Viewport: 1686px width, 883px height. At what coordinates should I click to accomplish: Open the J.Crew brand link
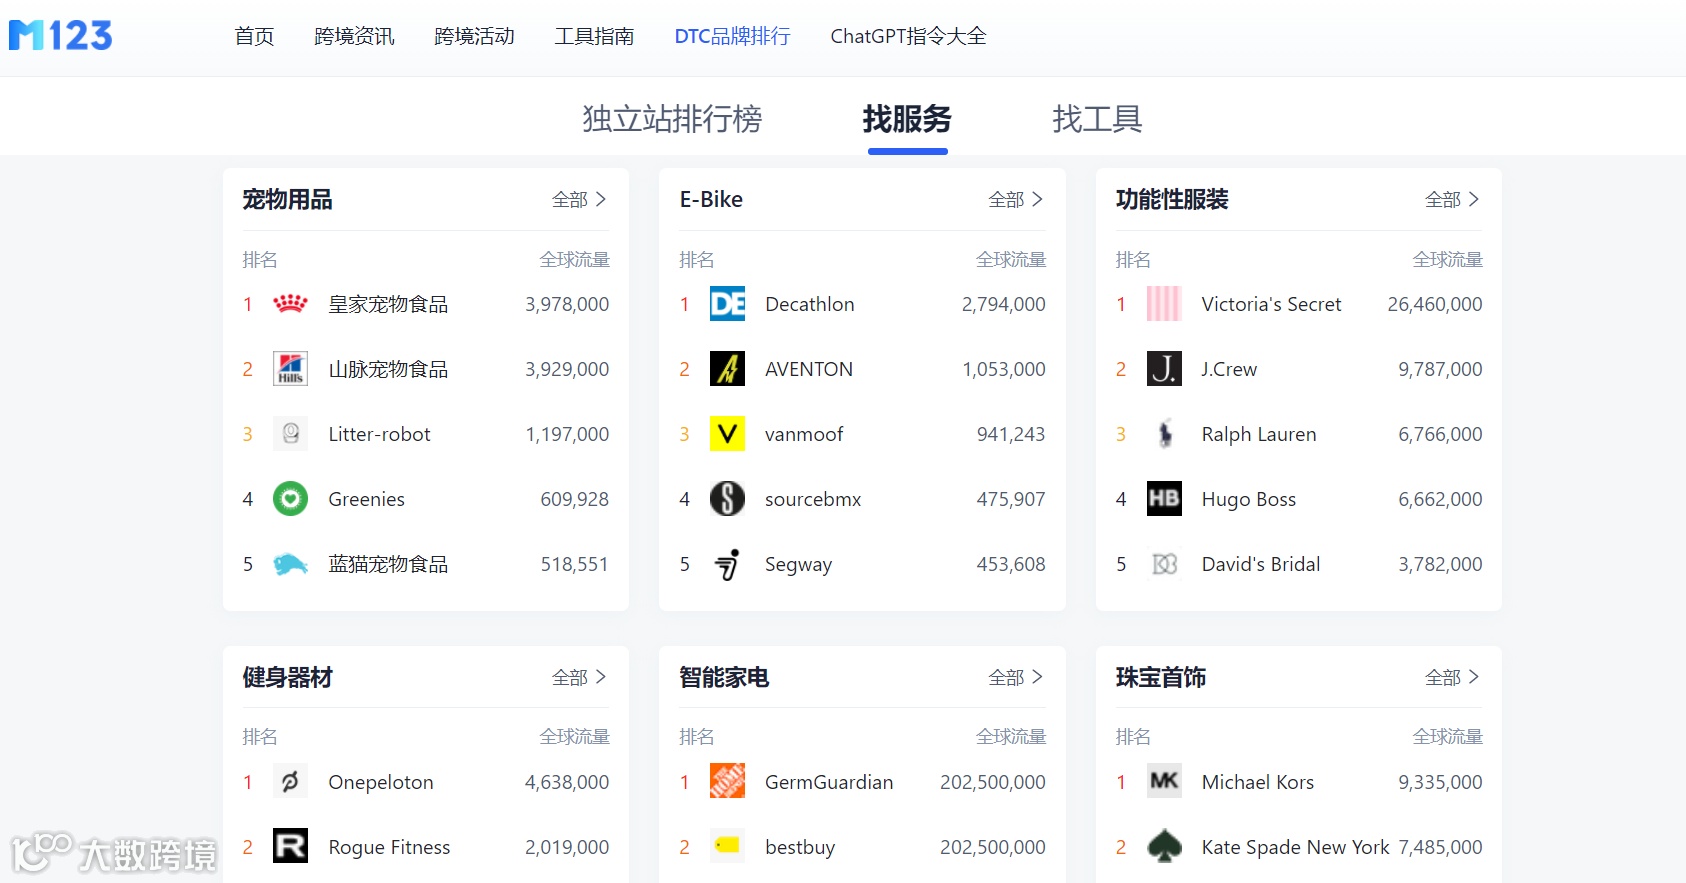1229,369
